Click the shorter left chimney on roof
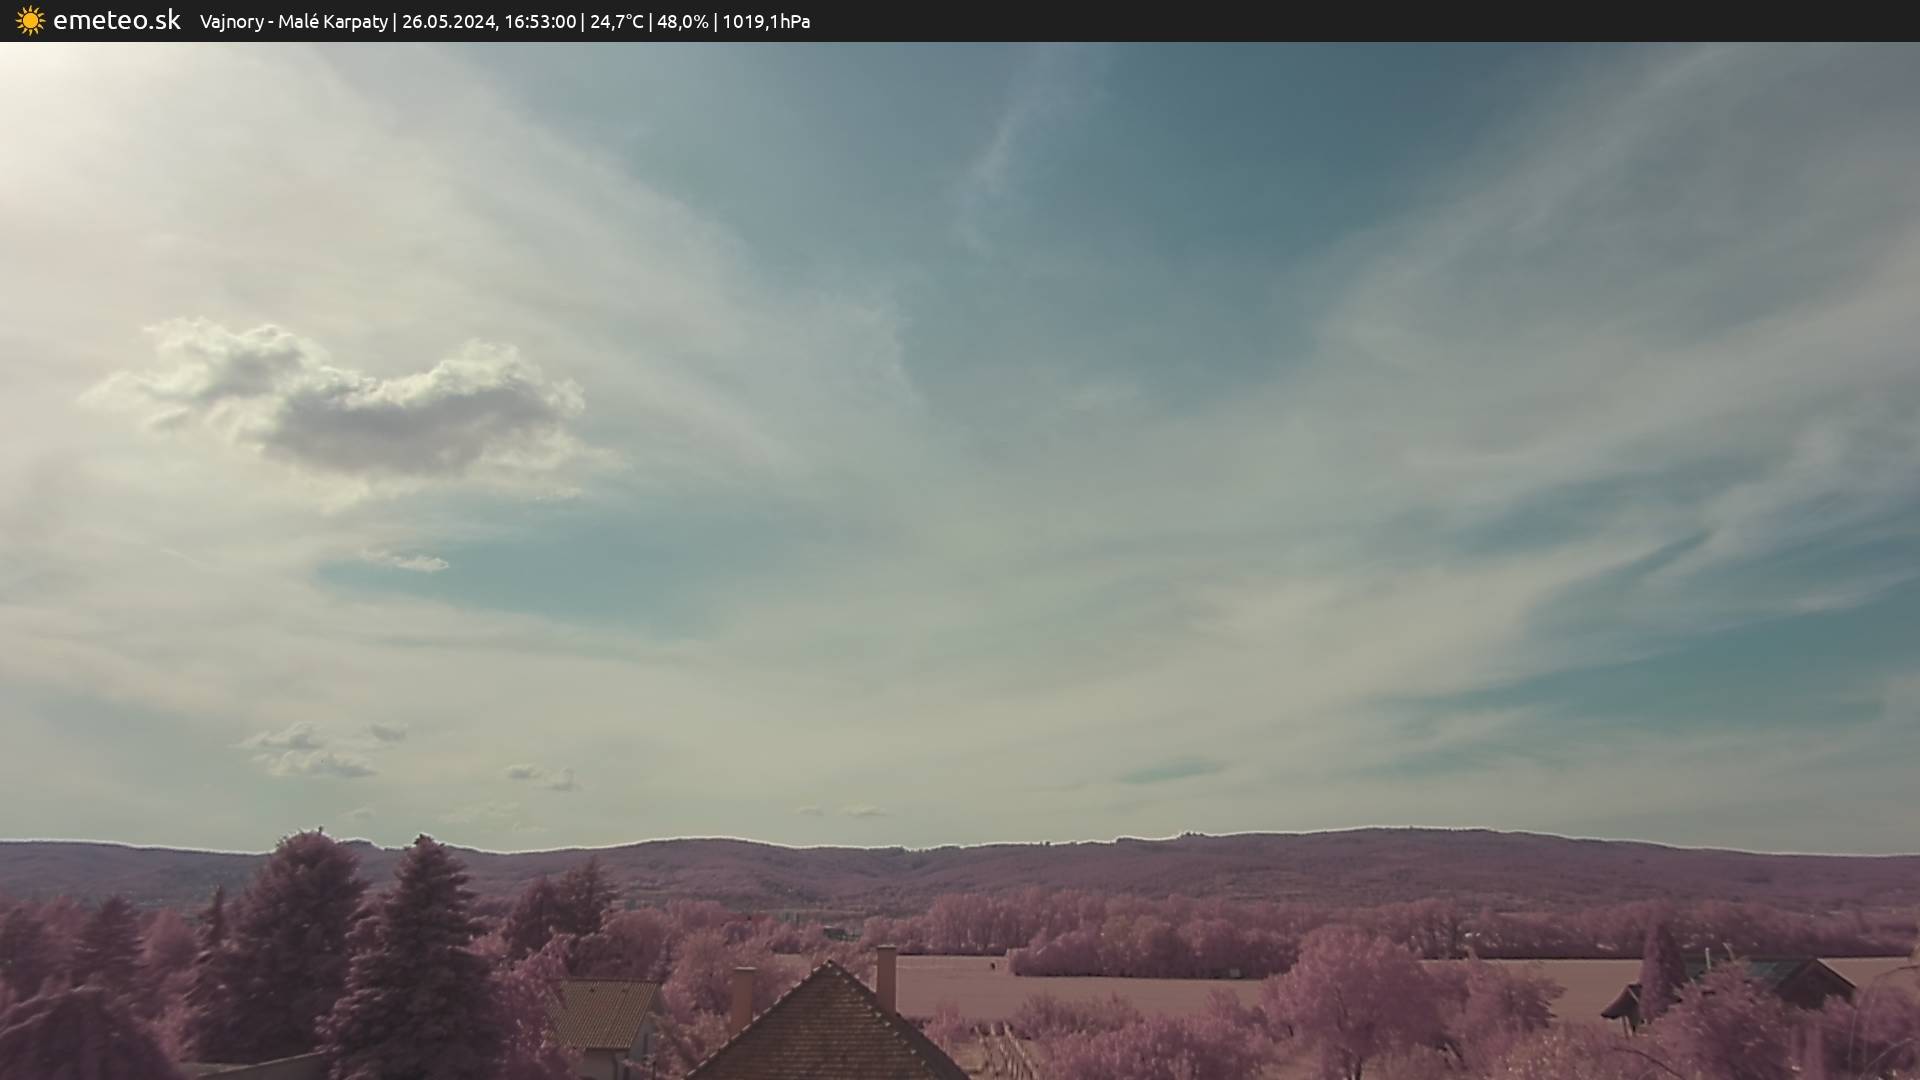The width and height of the screenshot is (1920, 1080). pos(742,996)
